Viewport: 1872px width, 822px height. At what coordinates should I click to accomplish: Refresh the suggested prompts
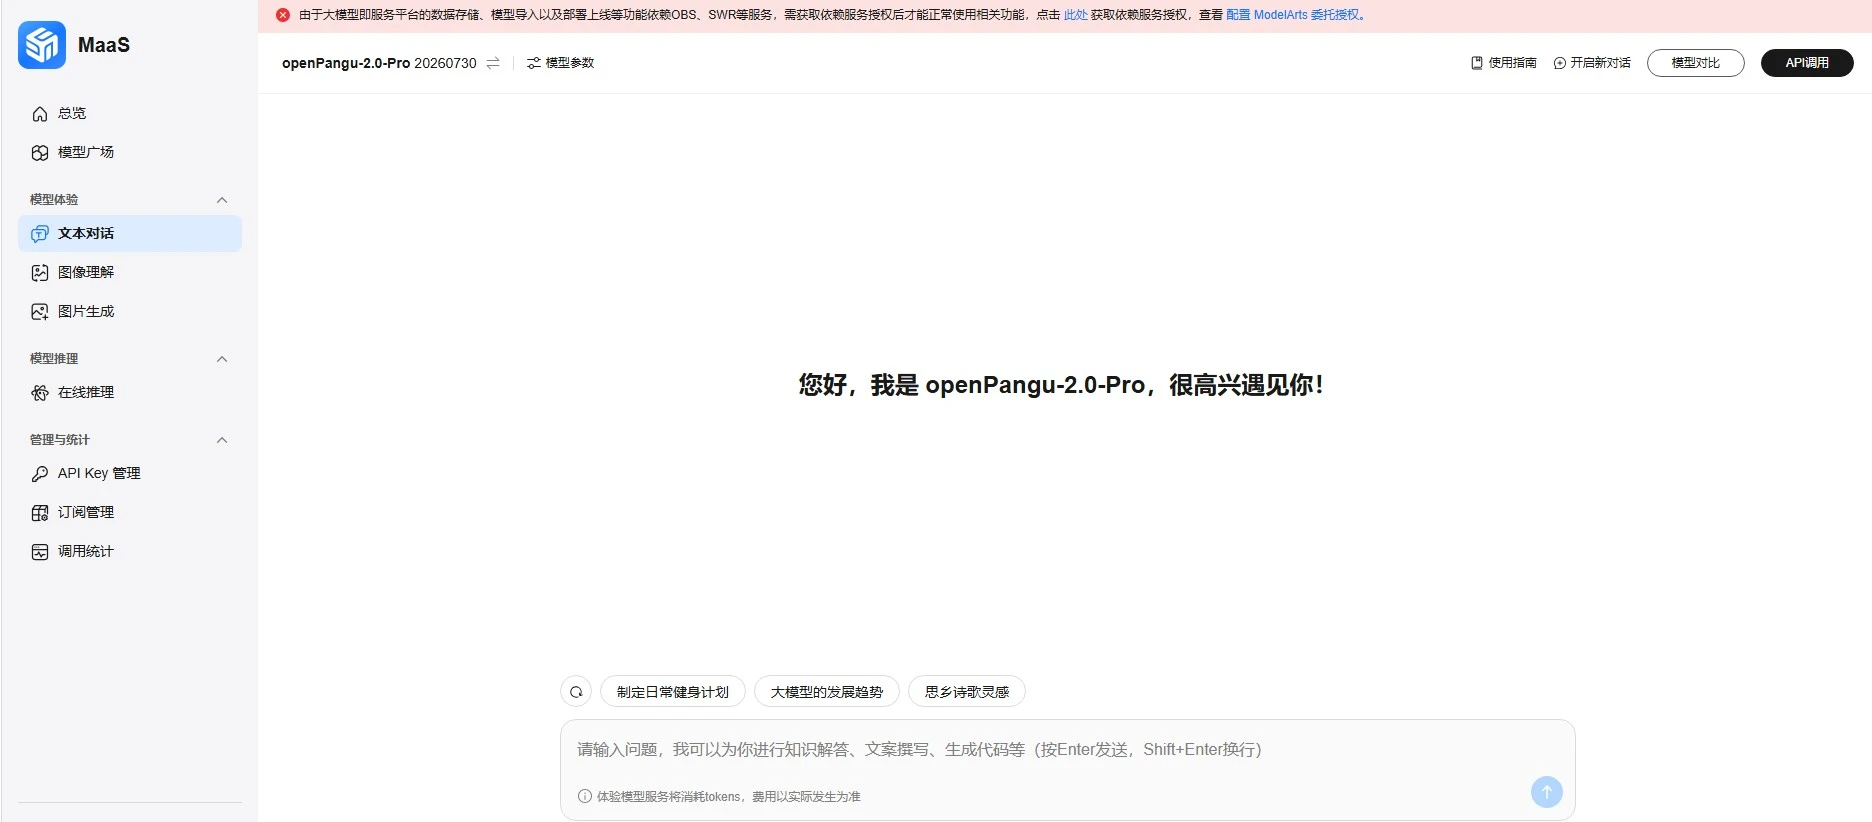click(x=576, y=692)
